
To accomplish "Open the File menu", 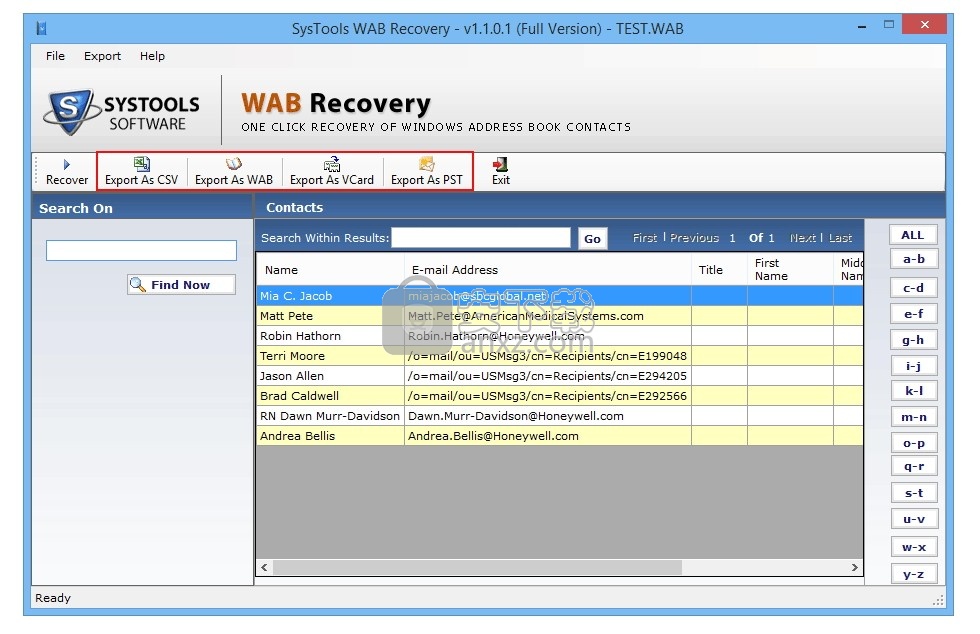I will click(55, 56).
